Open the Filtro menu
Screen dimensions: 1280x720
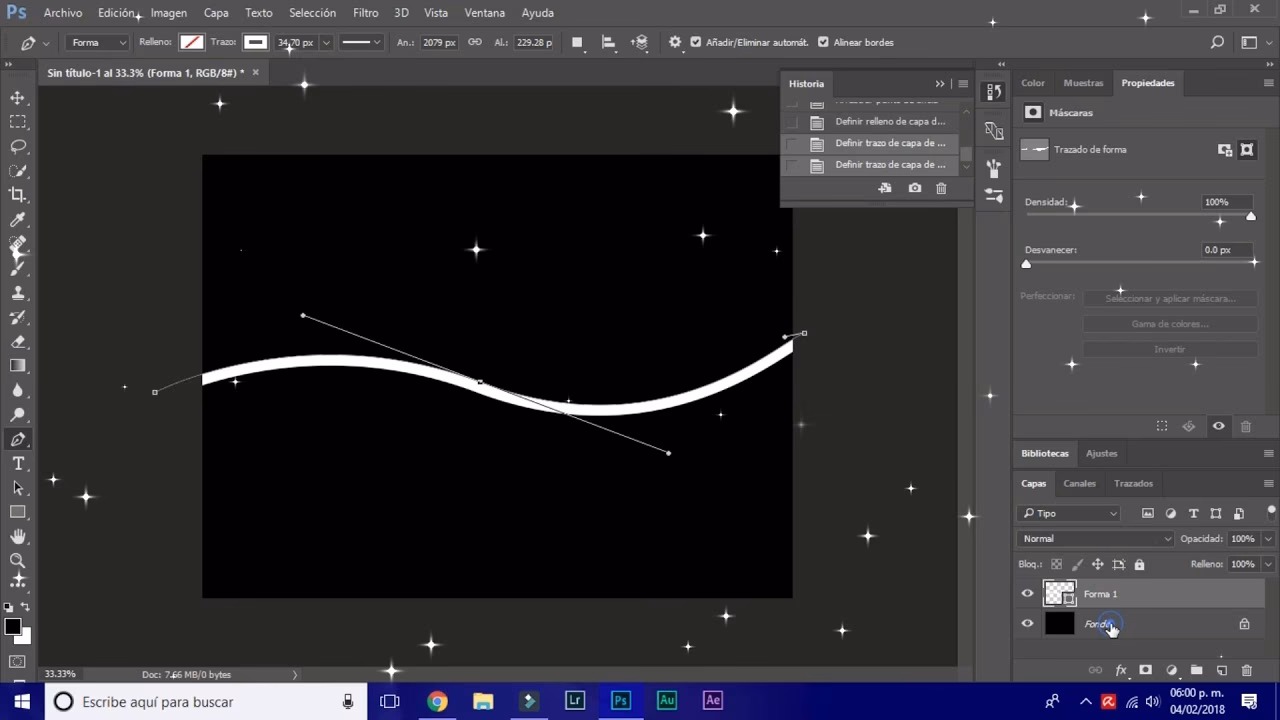365,13
